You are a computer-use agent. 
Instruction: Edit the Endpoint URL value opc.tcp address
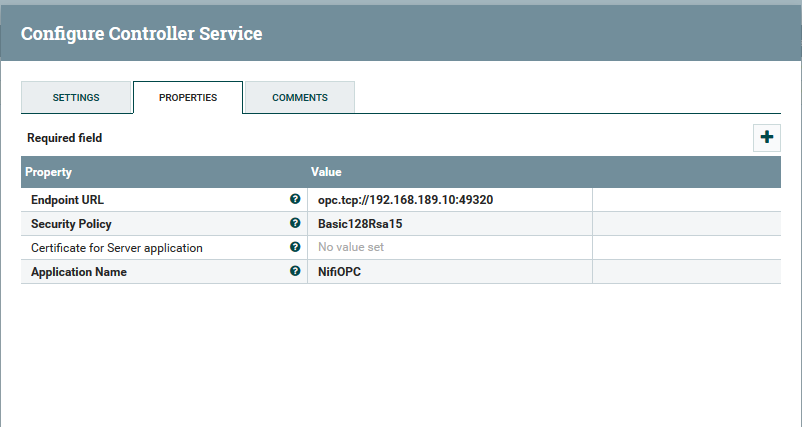(x=398, y=200)
